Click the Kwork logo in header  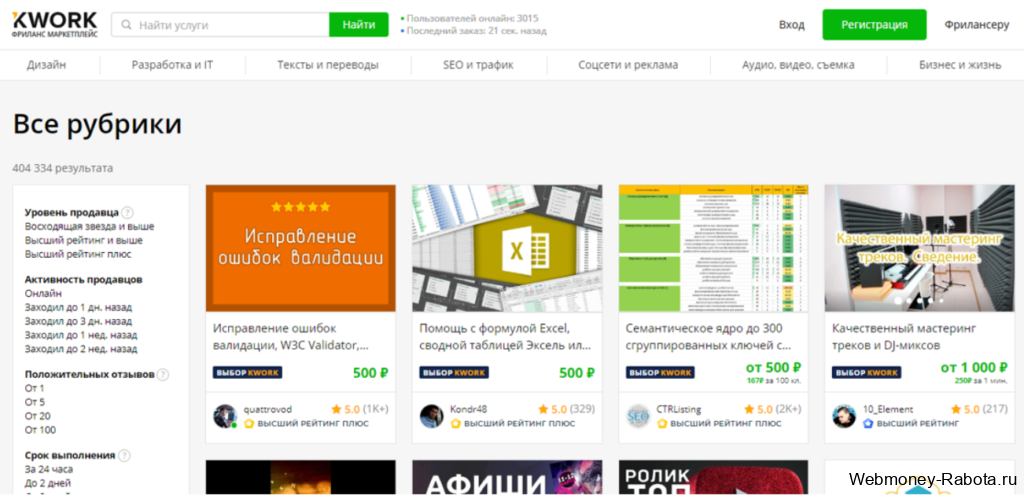[x=55, y=24]
